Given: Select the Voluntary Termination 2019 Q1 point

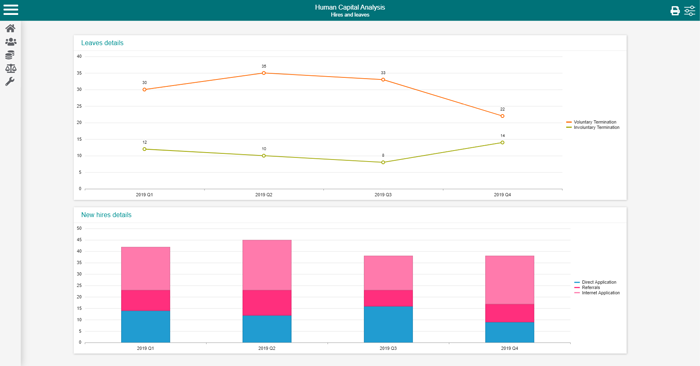Looking at the screenshot, I should (x=144, y=90).
